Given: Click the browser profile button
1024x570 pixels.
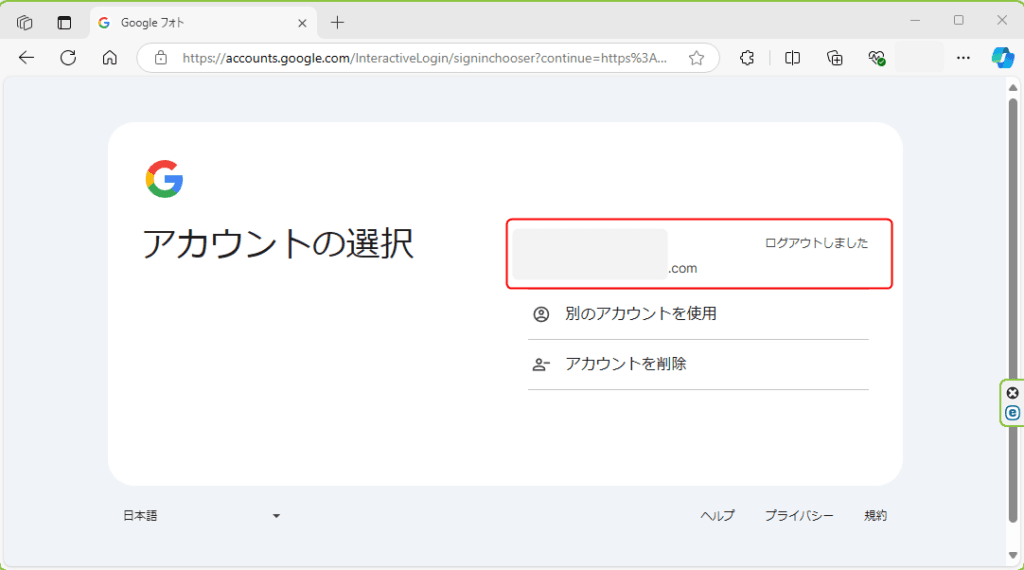Looking at the screenshot, I should (x=920, y=58).
